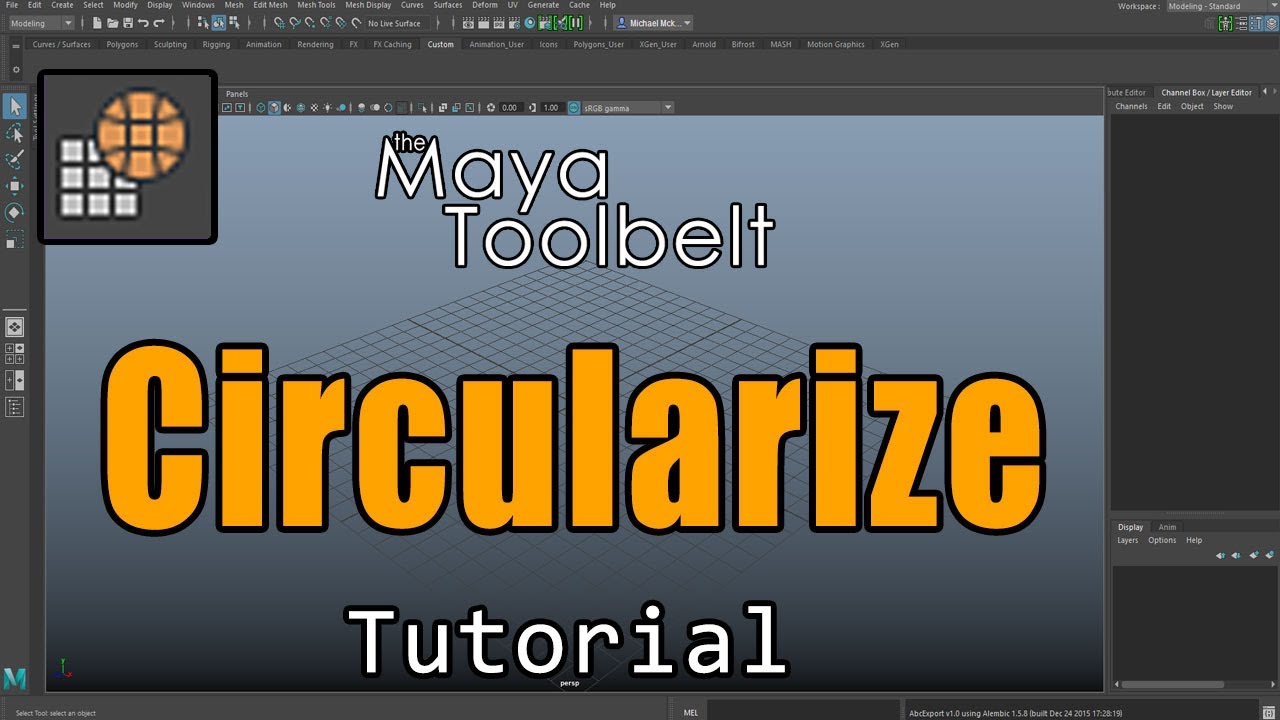Viewport: 1280px width, 720px height.
Task: Open shelf gear options icon
Action: (x=16, y=69)
